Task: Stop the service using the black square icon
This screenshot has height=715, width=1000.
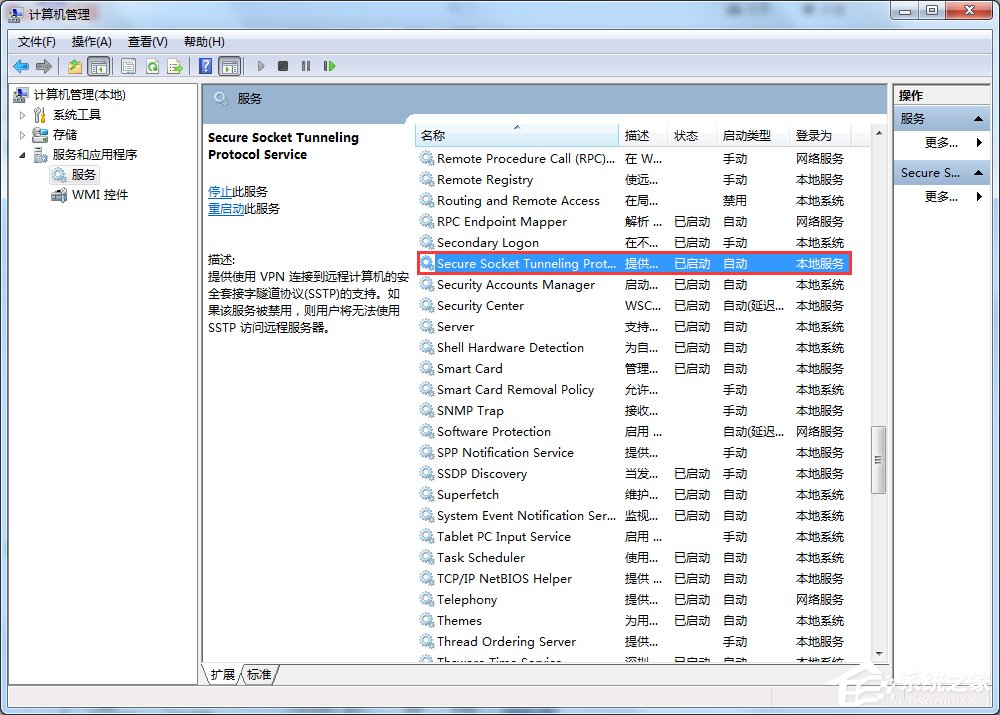Action: tap(282, 65)
